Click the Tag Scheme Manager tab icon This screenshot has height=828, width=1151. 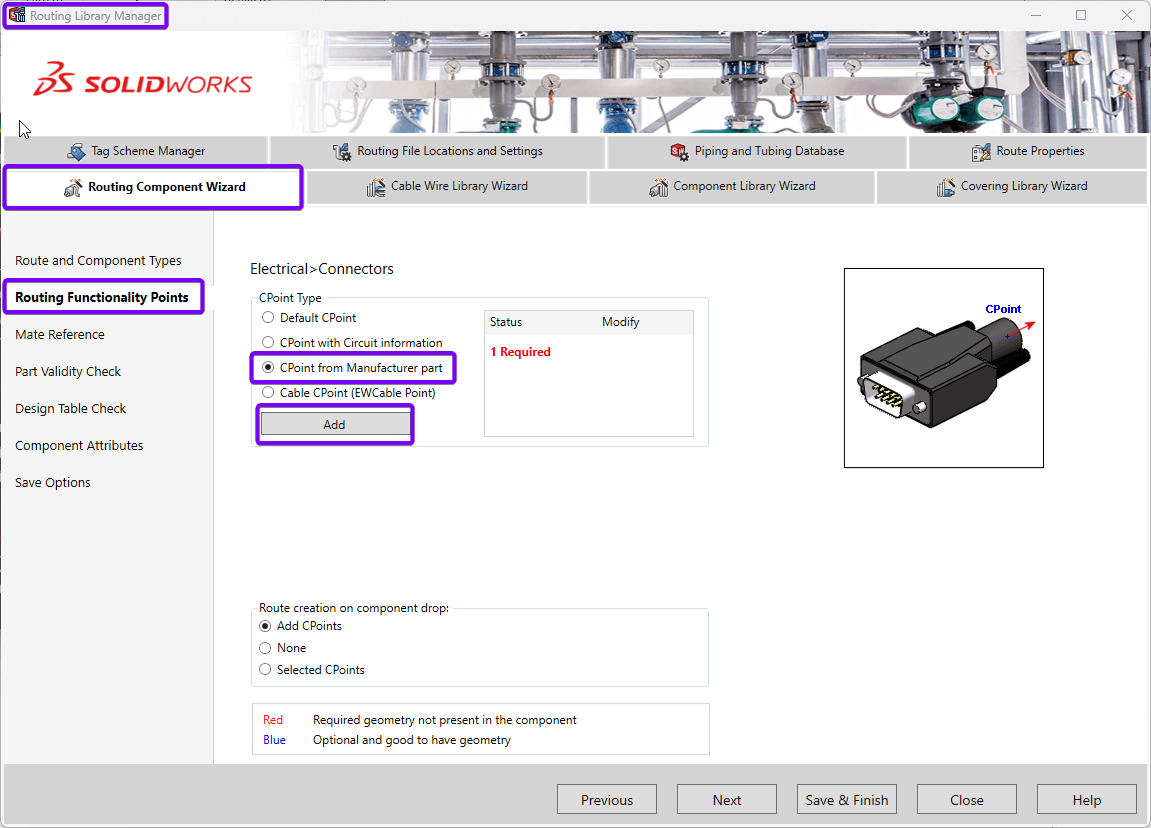click(76, 151)
